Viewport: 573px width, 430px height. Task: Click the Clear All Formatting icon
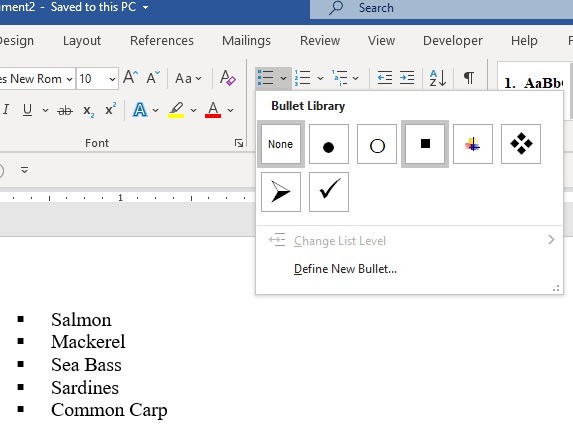tap(227, 78)
